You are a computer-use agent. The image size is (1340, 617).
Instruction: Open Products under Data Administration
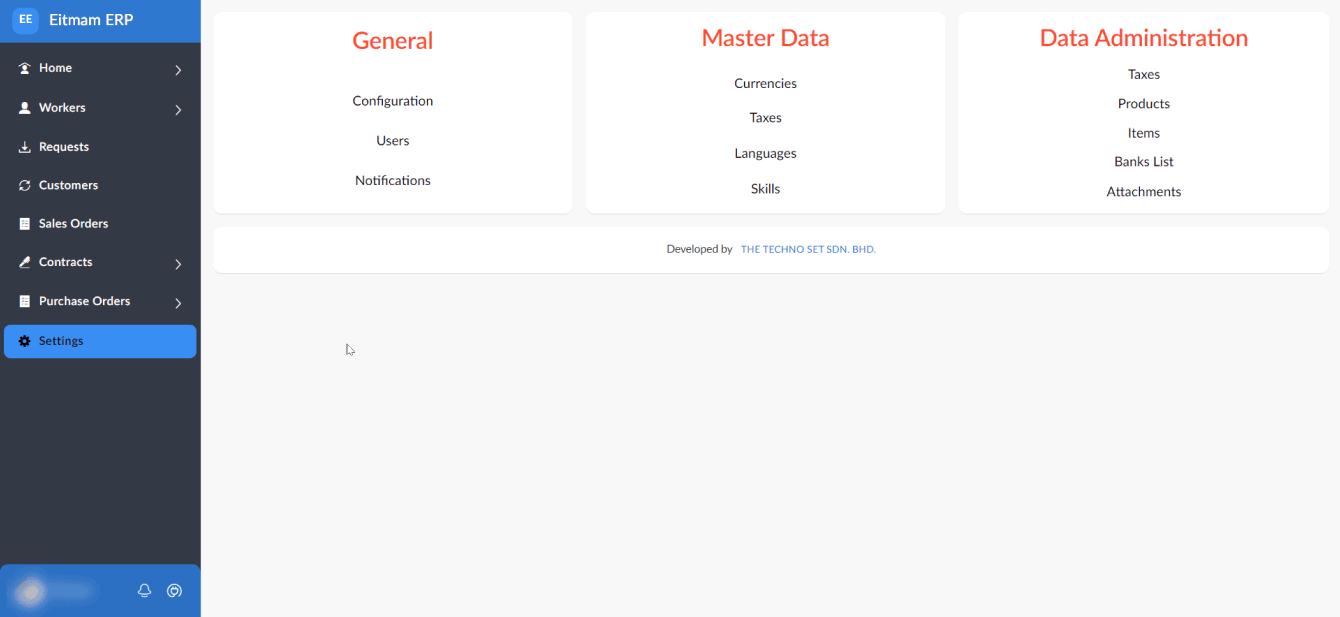(1144, 104)
